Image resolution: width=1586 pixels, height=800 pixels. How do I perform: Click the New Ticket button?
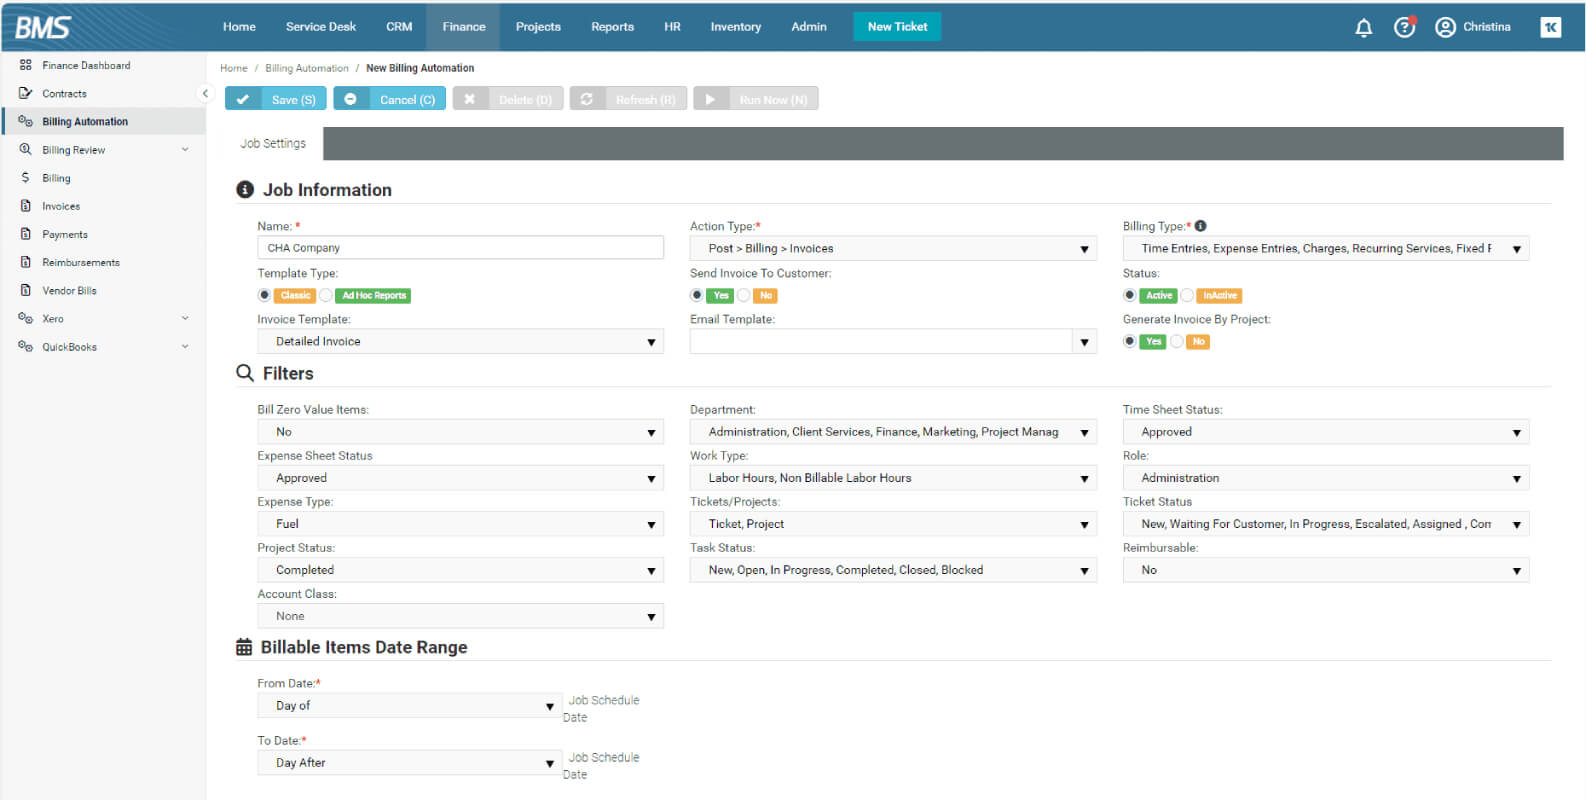[x=897, y=27]
